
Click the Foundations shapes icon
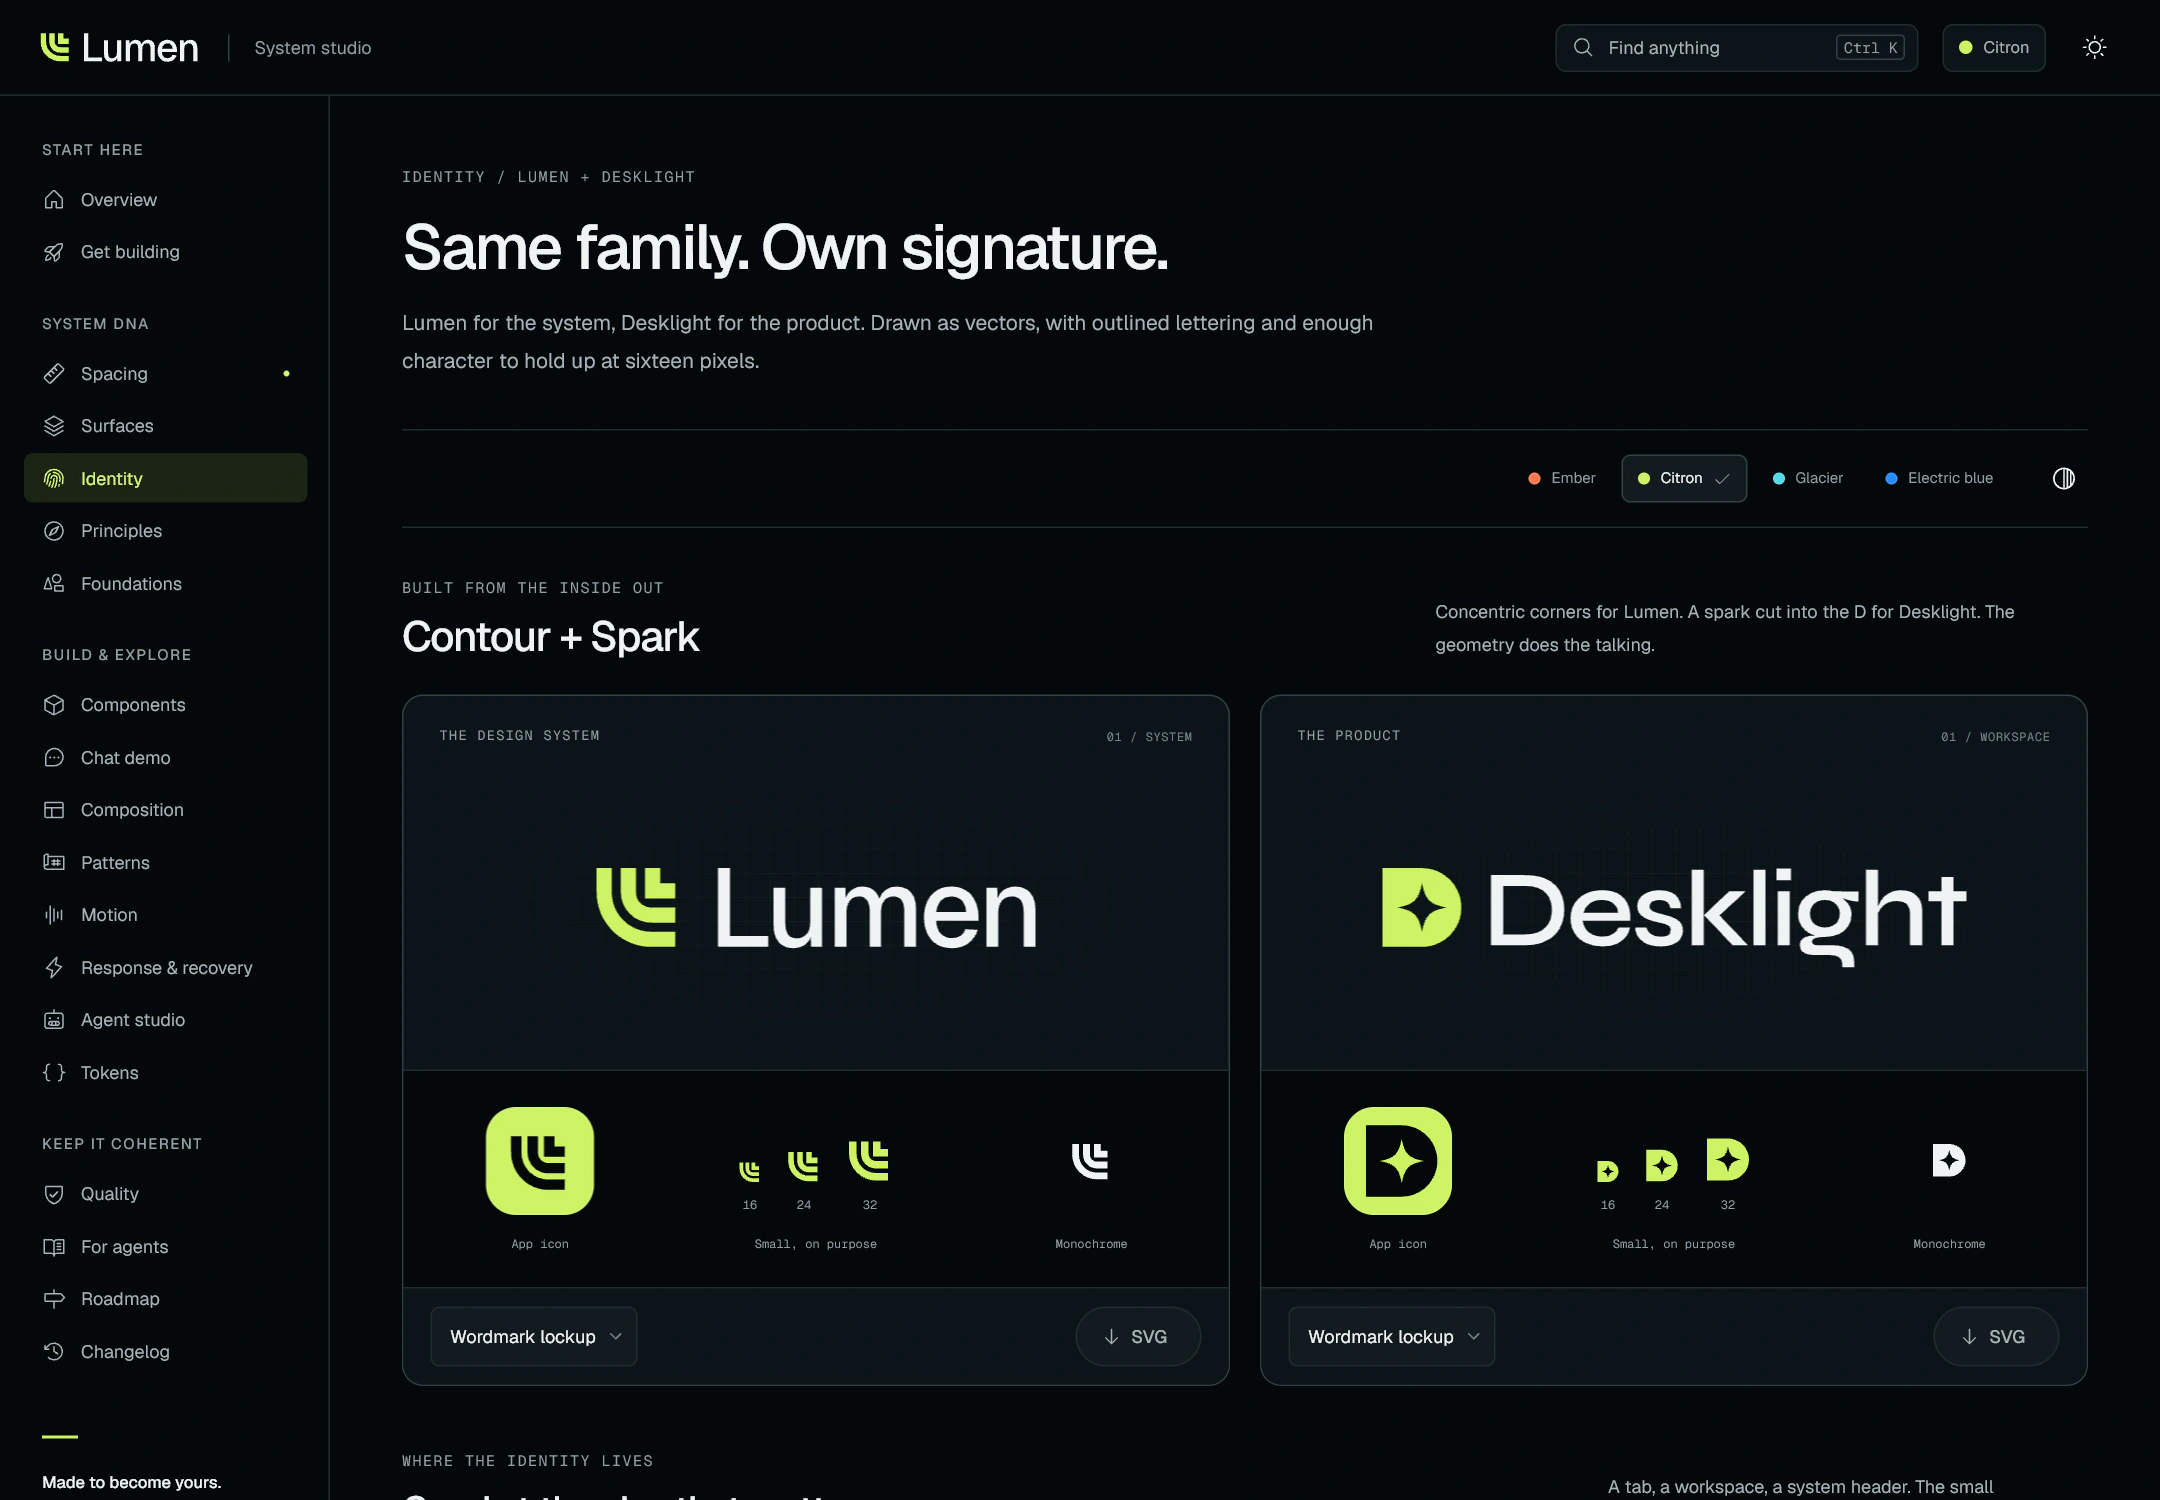(x=54, y=584)
